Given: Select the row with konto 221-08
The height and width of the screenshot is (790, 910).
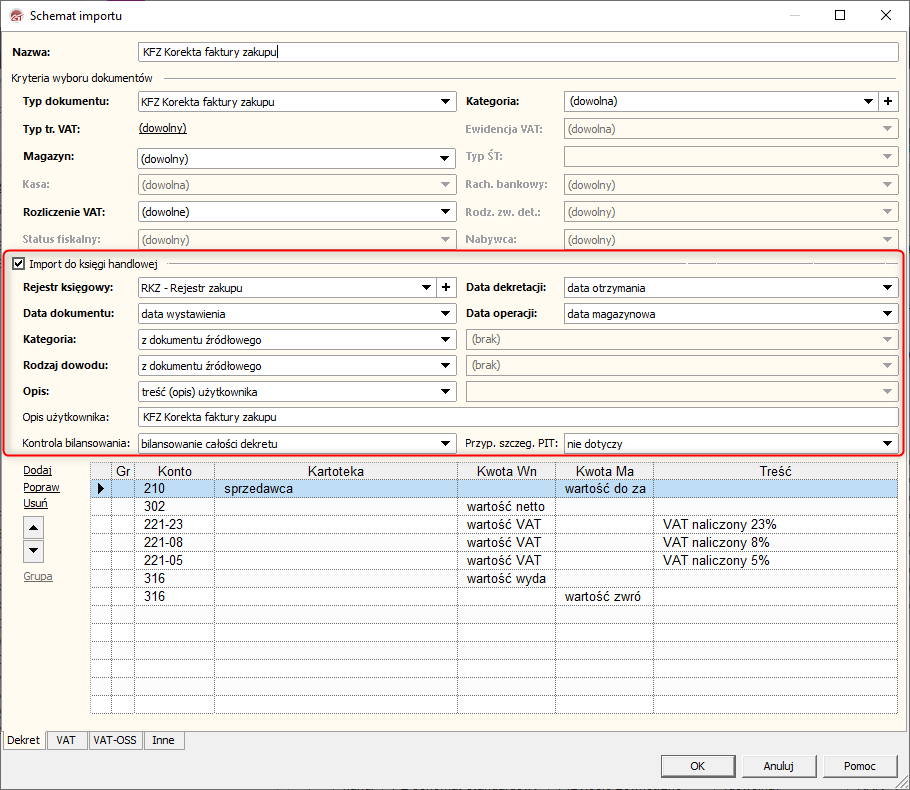Looking at the screenshot, I should click(494, 543).
